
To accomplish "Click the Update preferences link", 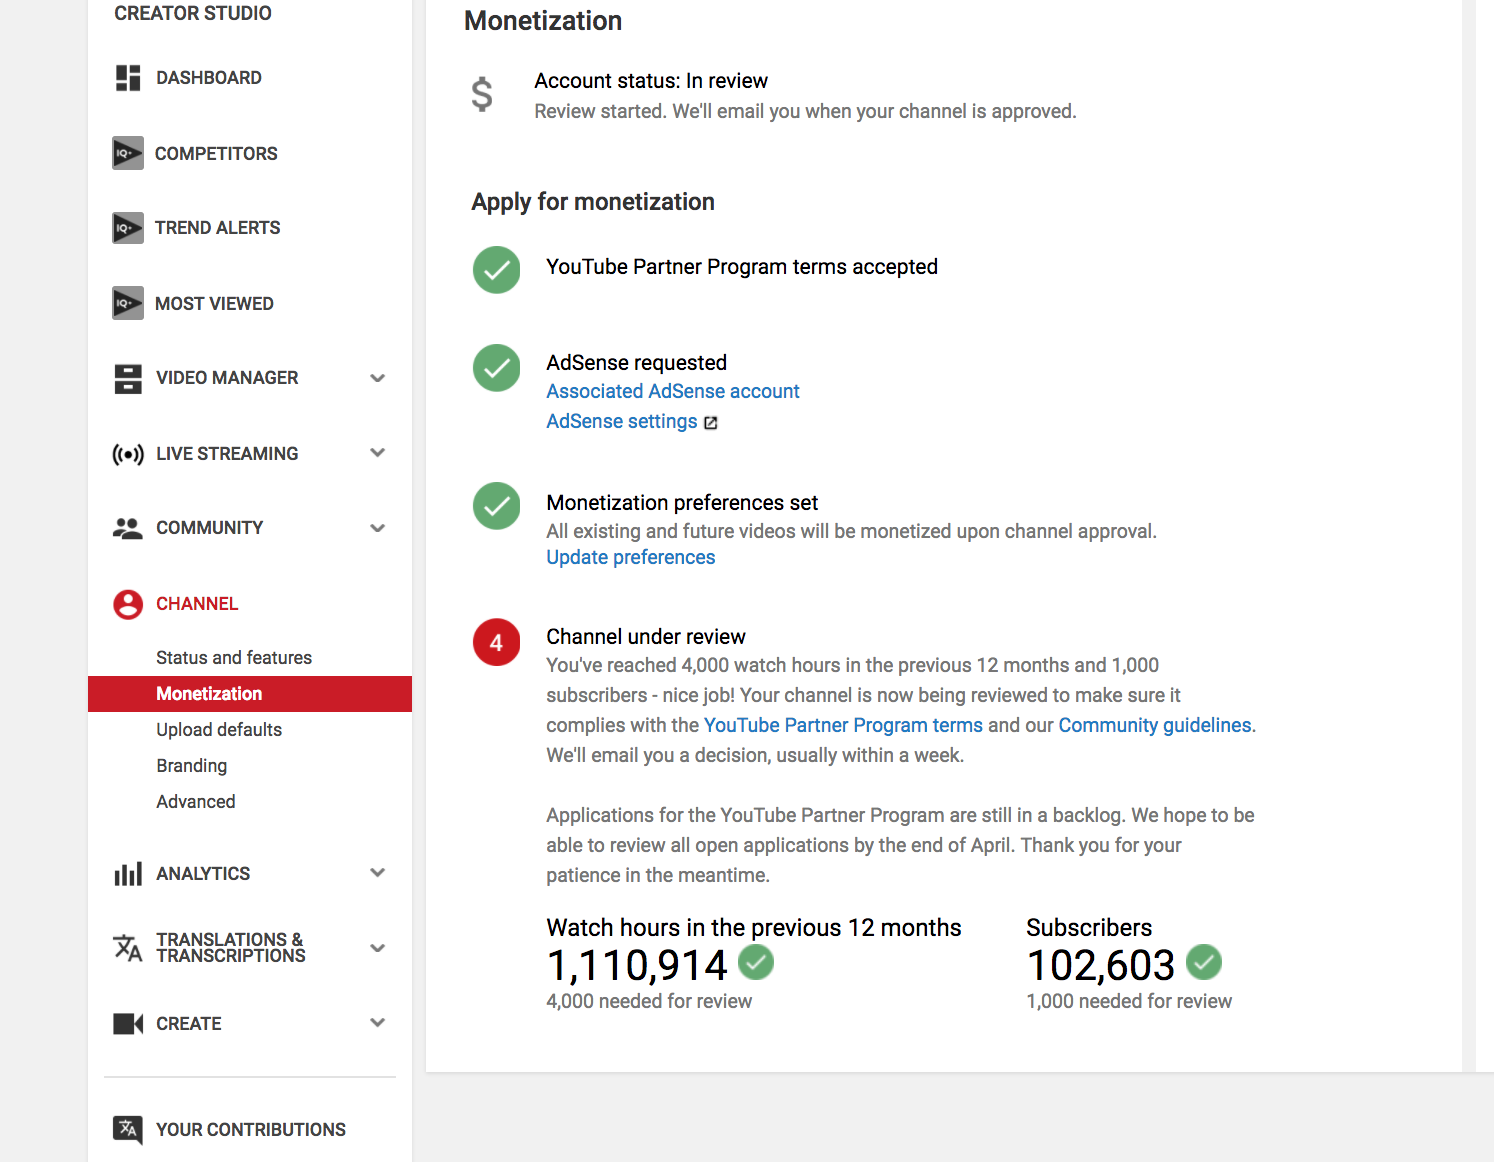I will click(631, 557).
